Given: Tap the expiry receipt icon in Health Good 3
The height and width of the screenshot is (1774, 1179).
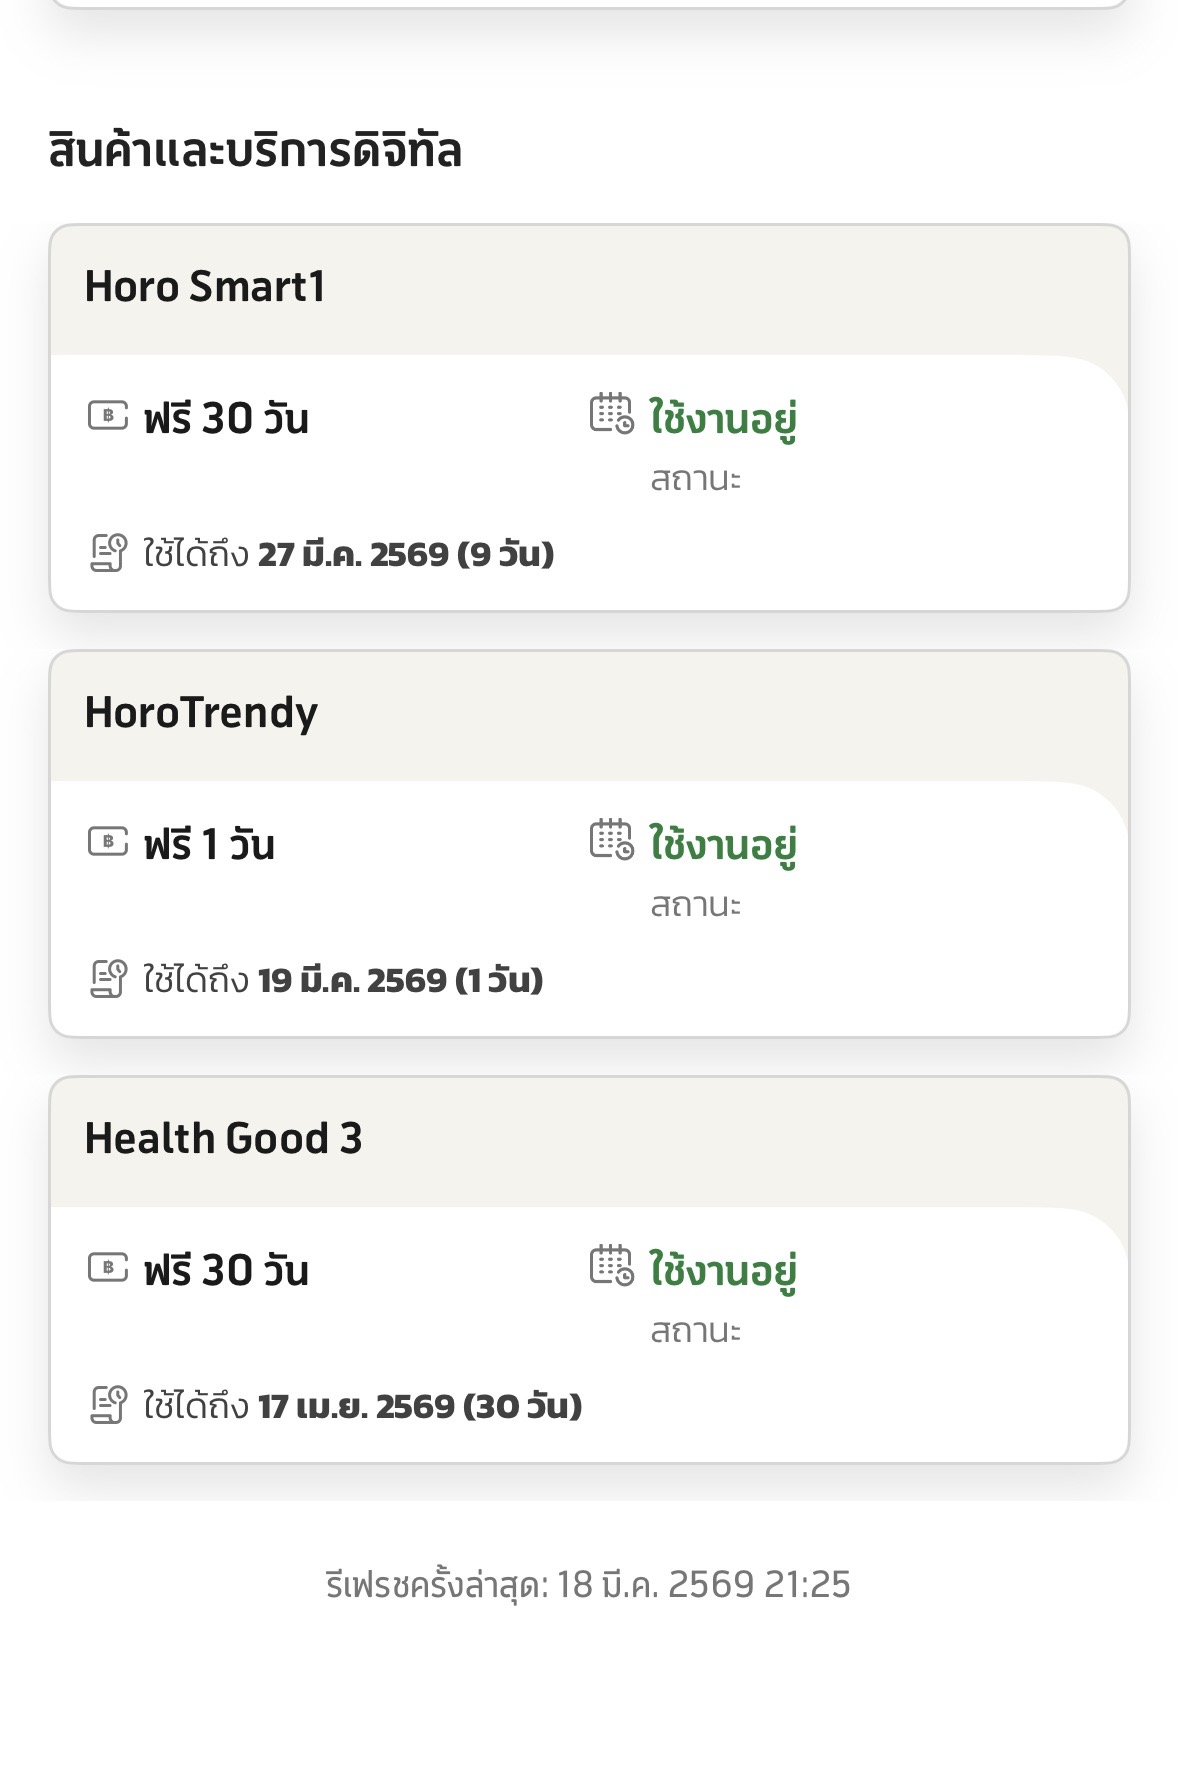Looking at the screenshot, I should point(108,1405).
